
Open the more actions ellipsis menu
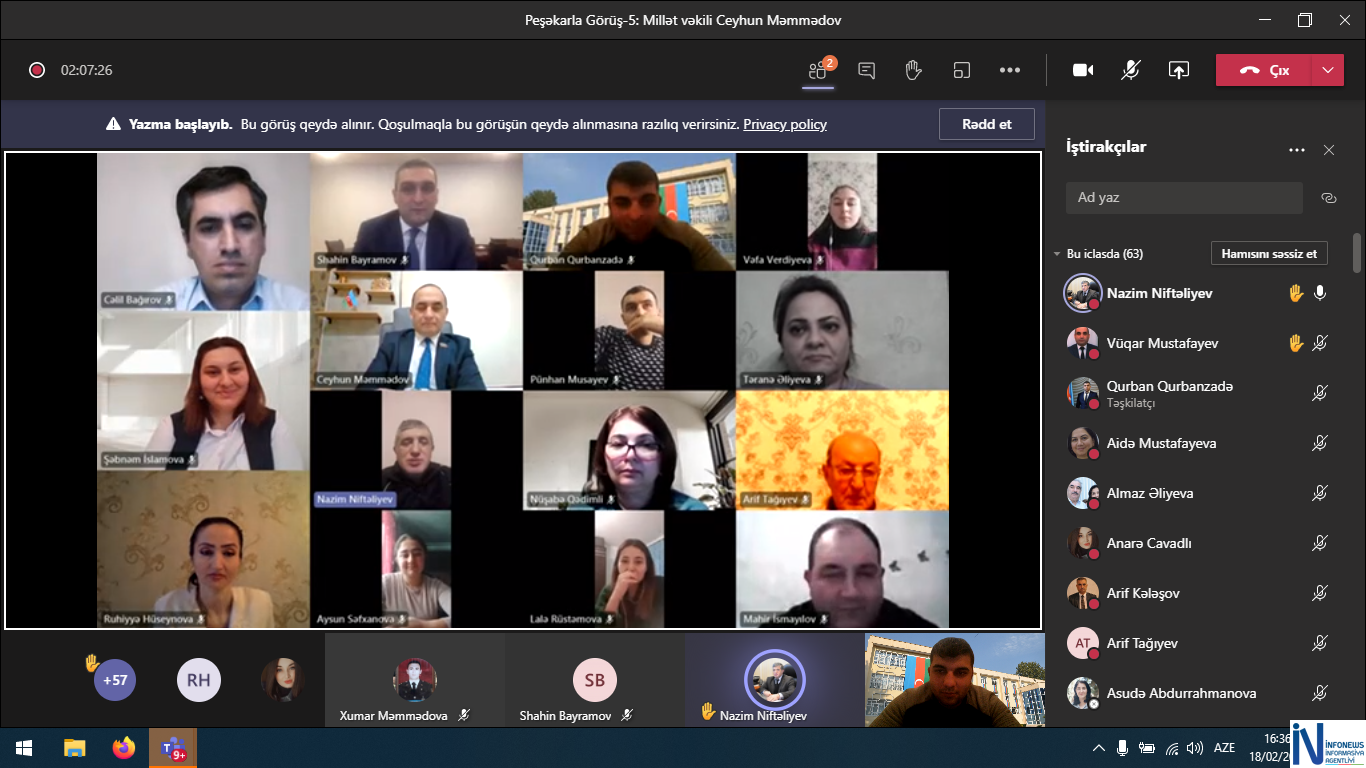[x=1010, y=70]
